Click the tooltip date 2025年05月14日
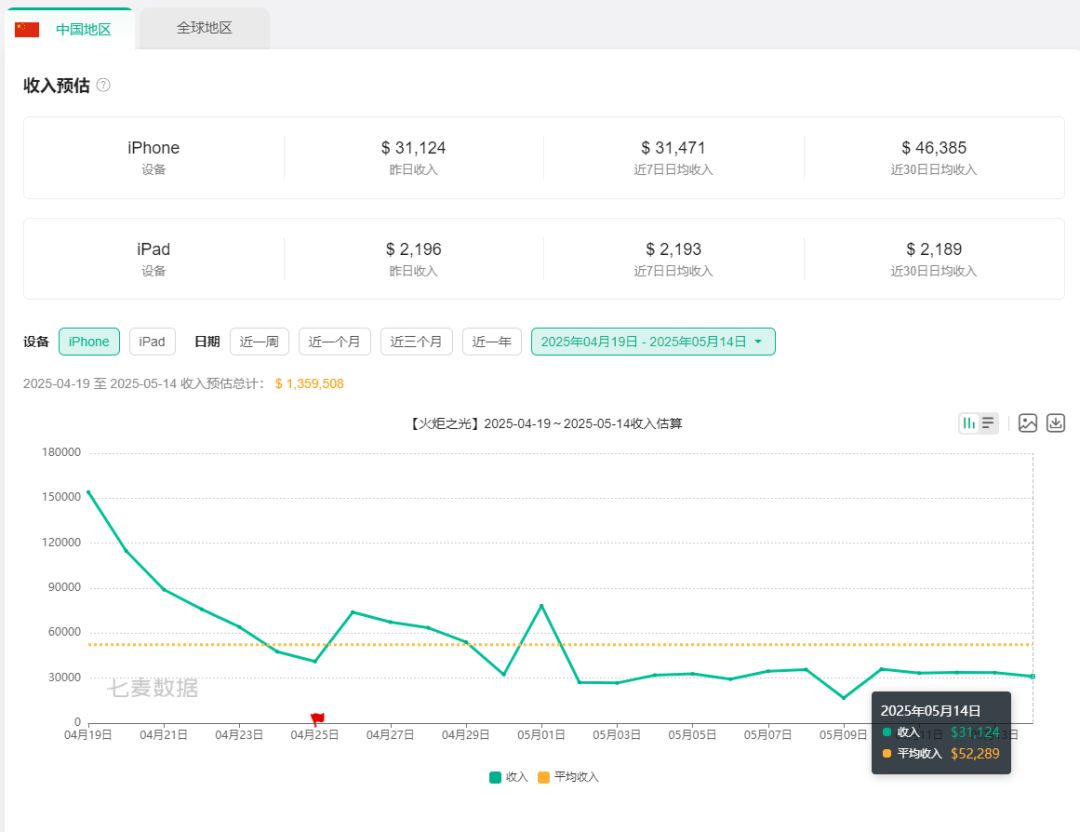1080x832 pixels. tap(930, 711)
